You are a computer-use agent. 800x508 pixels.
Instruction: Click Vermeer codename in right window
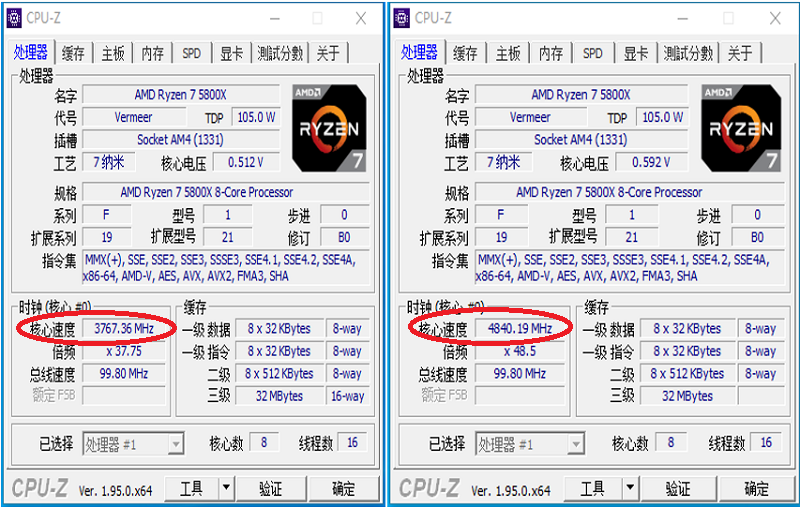pos(531,117)
